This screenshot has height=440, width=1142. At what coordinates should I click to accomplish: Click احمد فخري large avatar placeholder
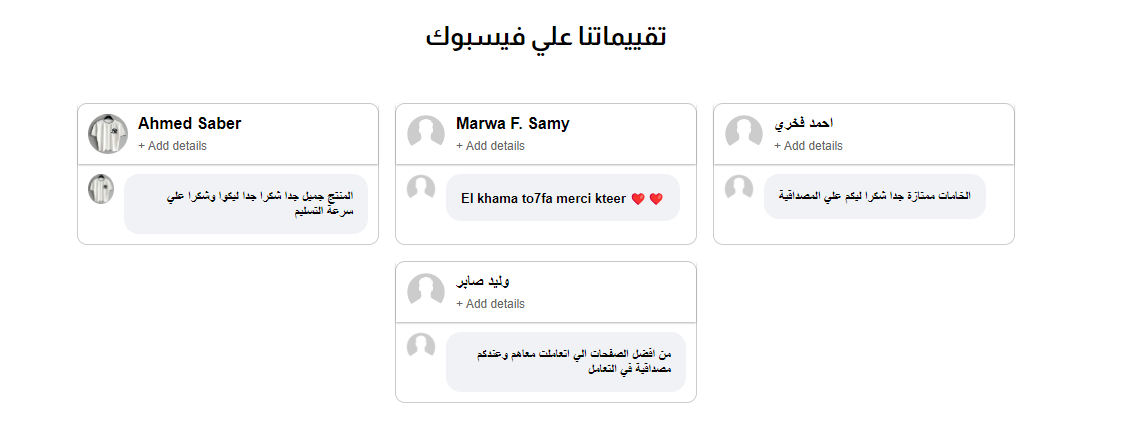[744, 133]
